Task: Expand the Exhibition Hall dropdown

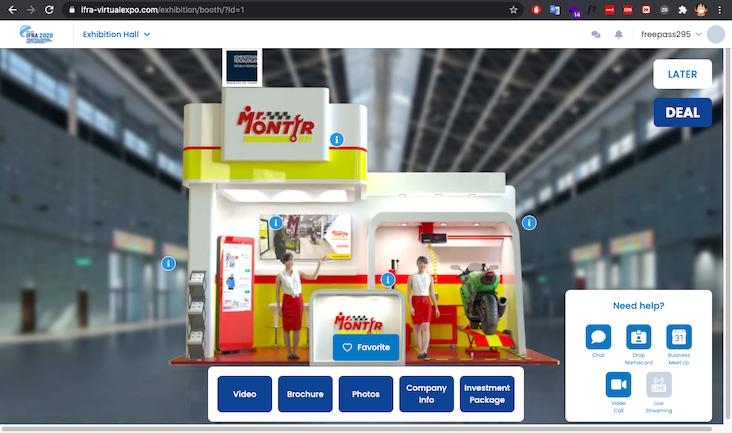Action: tap(116, 34)
